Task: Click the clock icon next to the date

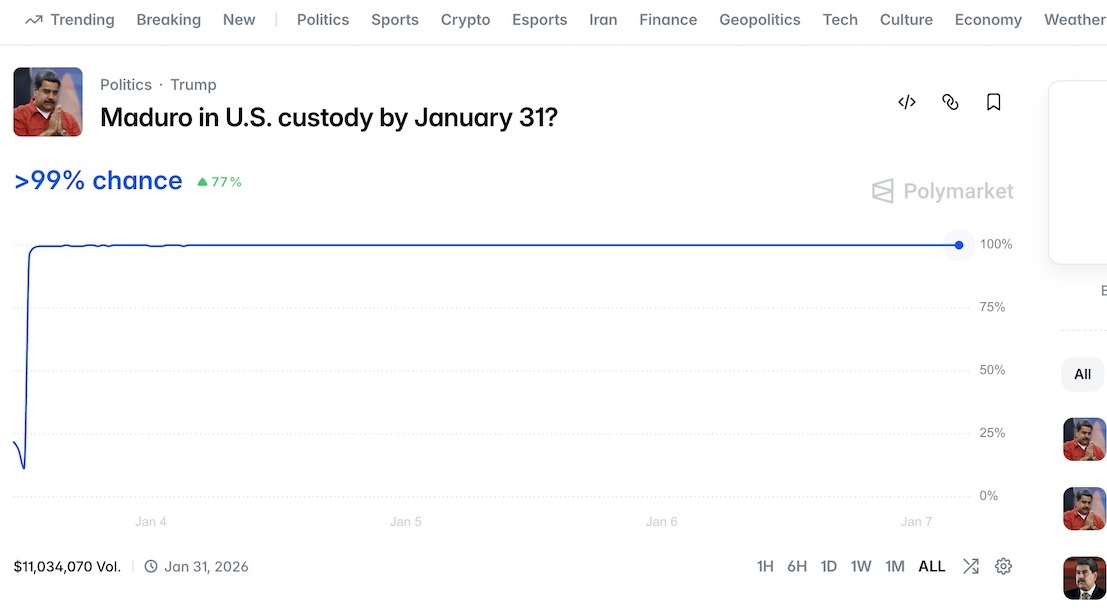Action: 149,566
